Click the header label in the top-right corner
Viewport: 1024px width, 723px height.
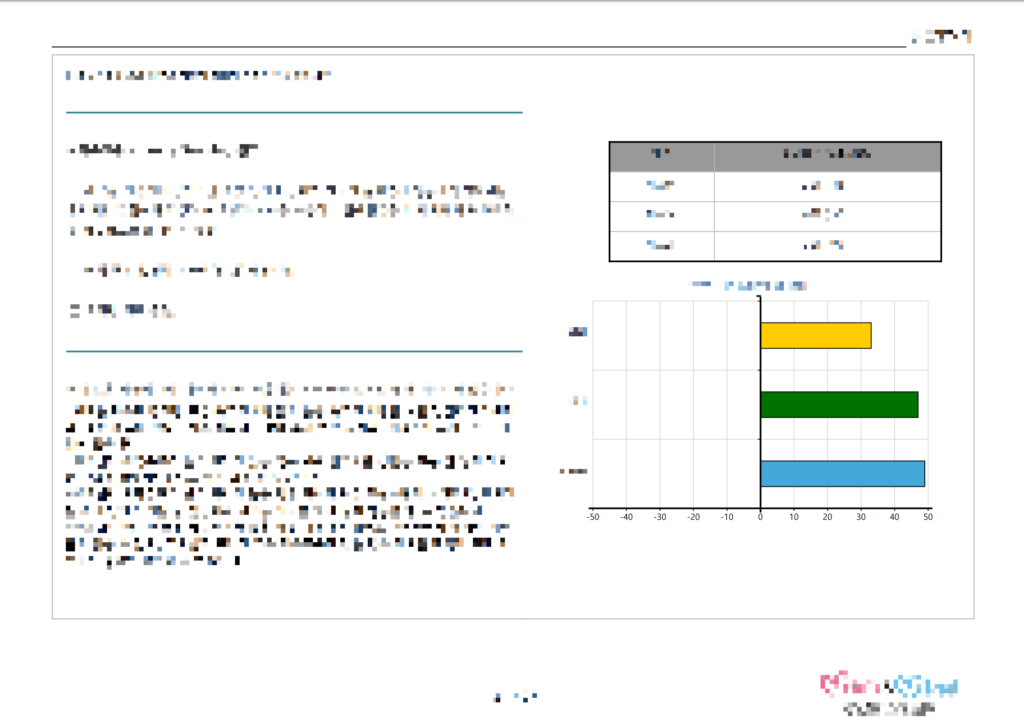[941, 37]
